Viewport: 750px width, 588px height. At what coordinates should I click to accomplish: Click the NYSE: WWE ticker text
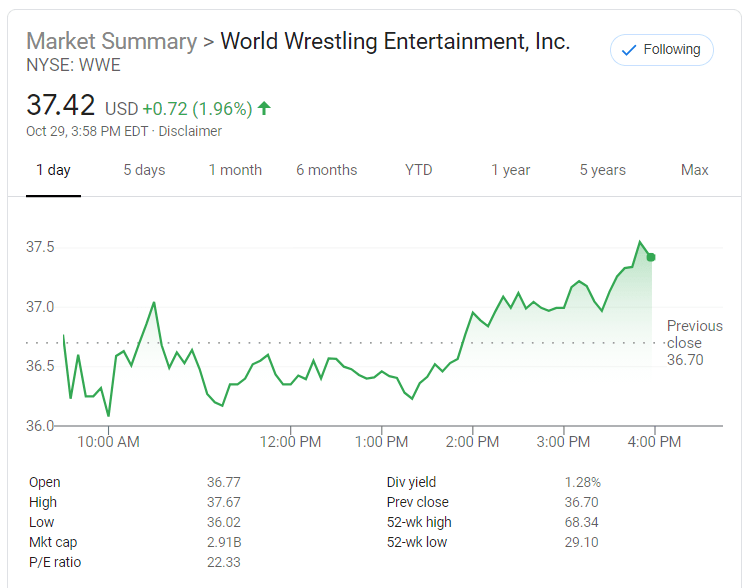(x=74, y=65)
